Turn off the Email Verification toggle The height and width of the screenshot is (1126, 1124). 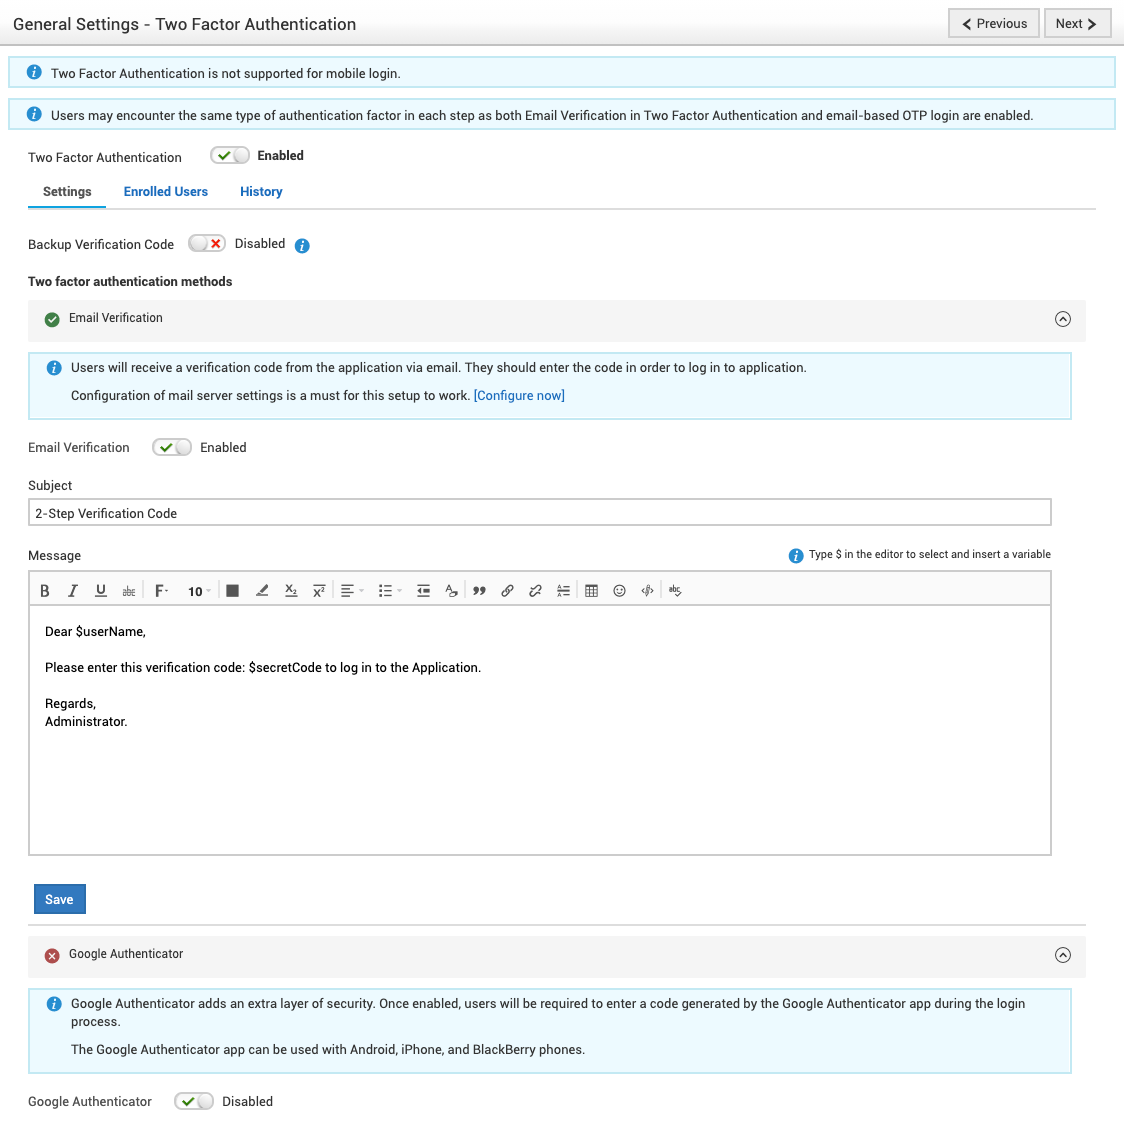coord(172,448)
